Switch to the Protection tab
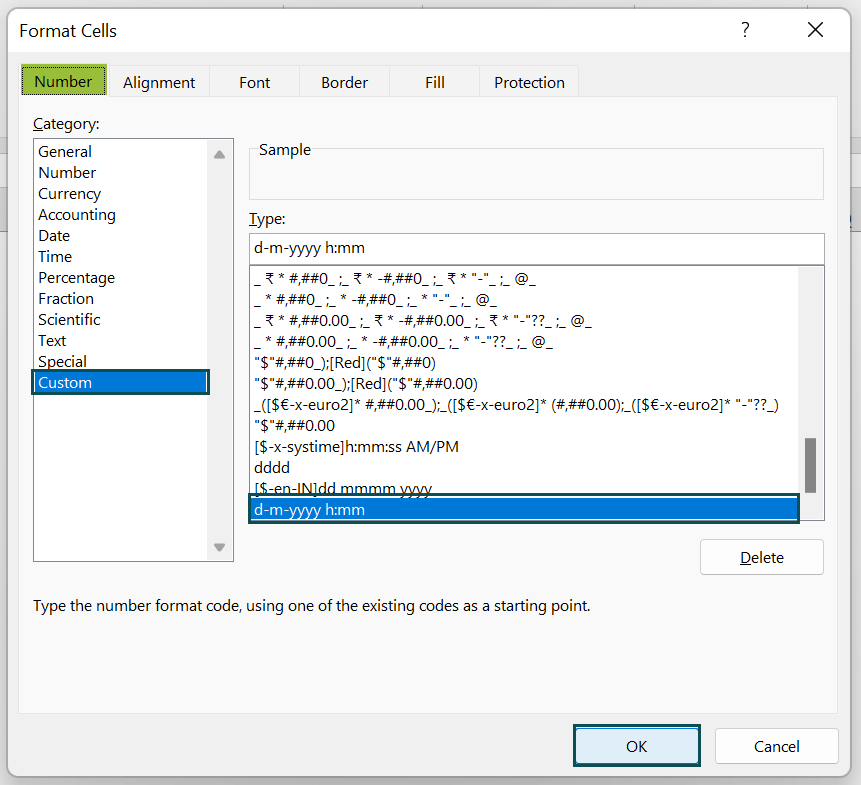Viewport: 861px width, 785px height. (528, 82)
